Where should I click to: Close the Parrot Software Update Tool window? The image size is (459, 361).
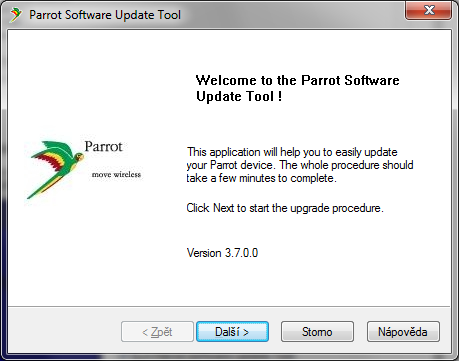pyautogui.click(x=429, y=10)
